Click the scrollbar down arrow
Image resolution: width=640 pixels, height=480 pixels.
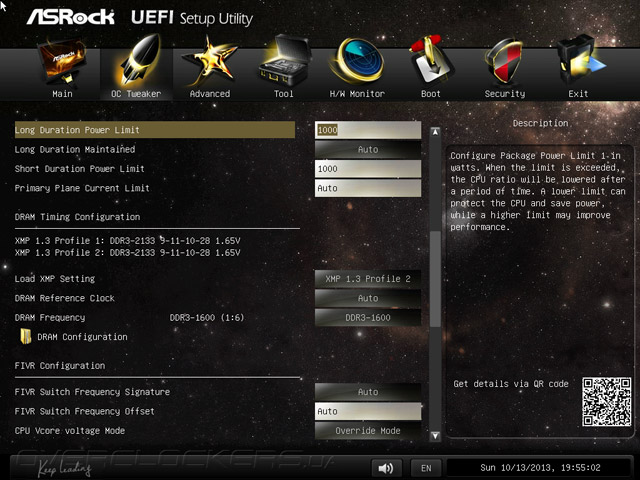pyautogui.click(x=436, y=436)
